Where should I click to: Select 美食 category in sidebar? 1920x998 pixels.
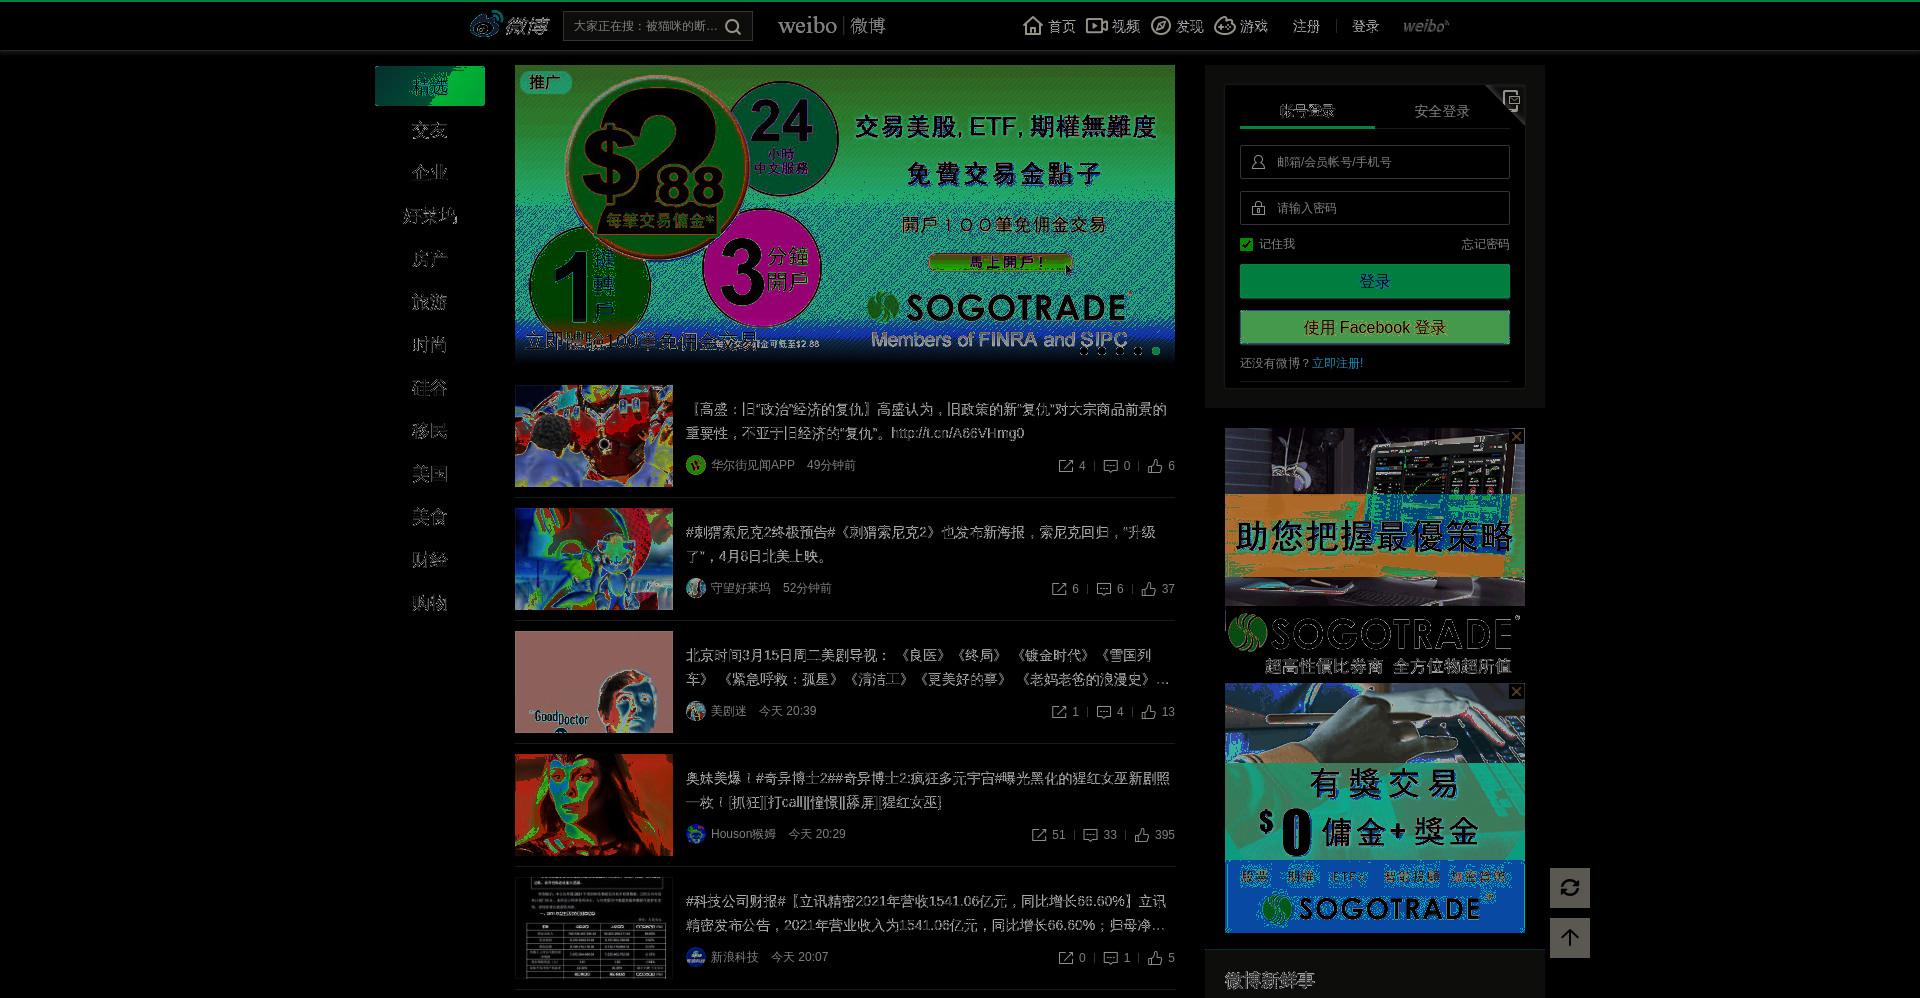pos(430,517)
